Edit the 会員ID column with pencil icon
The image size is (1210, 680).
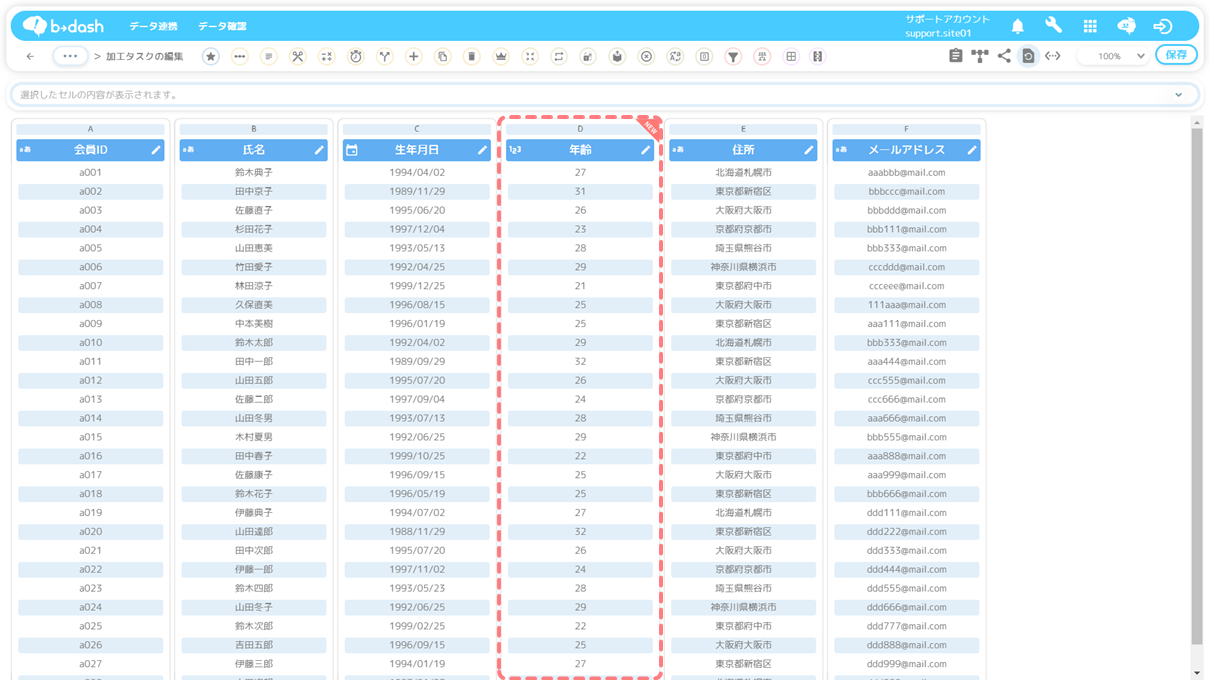pyautogui.click(x=156, y=150)
